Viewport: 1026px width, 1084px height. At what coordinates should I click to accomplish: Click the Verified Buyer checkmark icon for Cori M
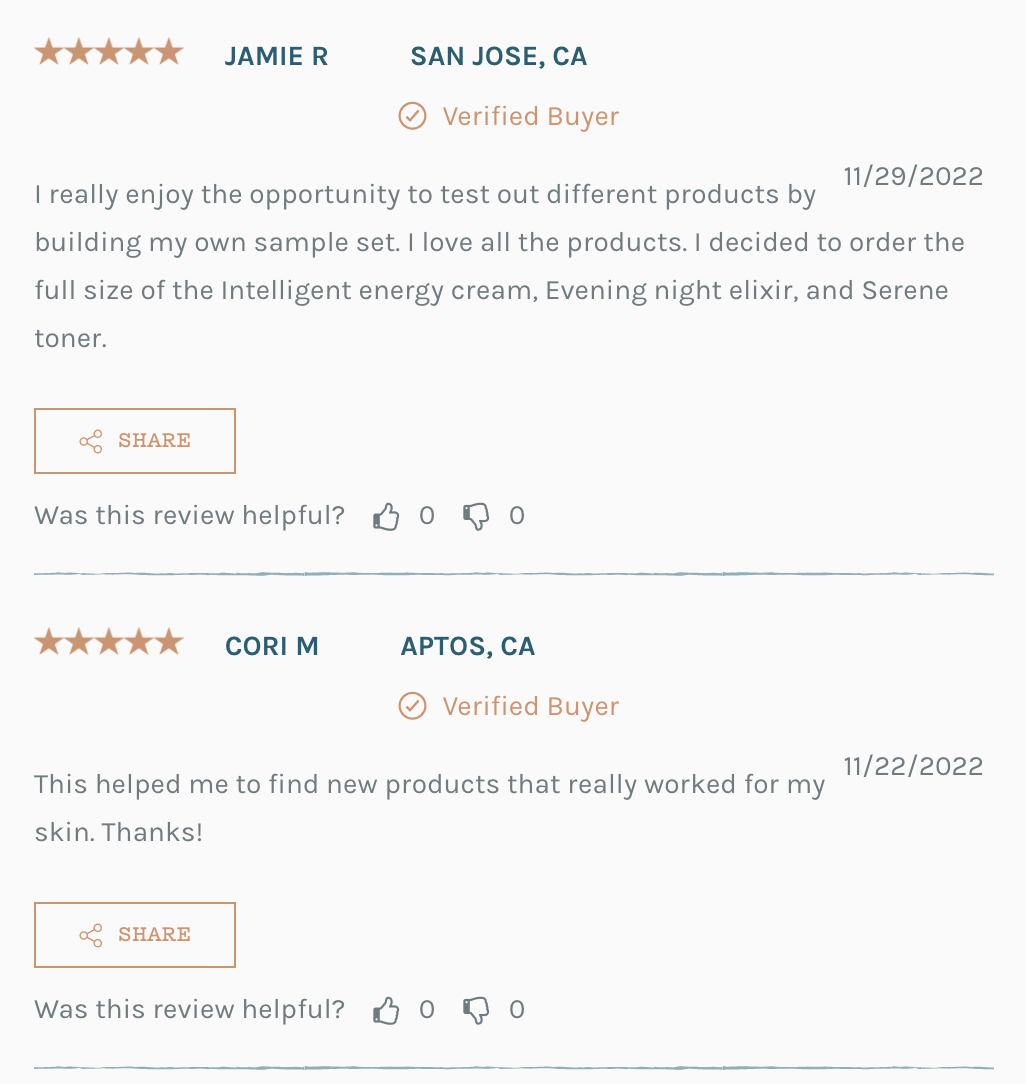pos(412,707)
